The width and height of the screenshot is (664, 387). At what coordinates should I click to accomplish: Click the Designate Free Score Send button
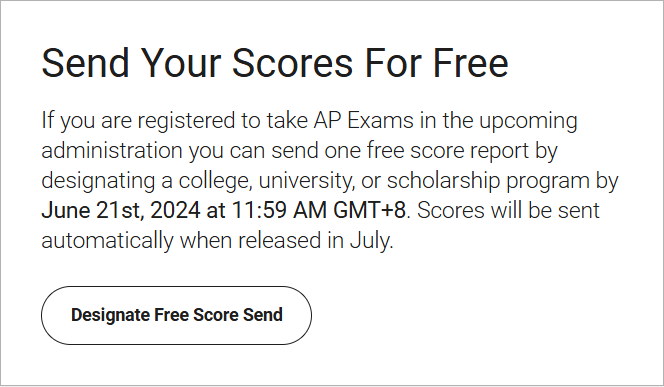[x=176, y=315]
